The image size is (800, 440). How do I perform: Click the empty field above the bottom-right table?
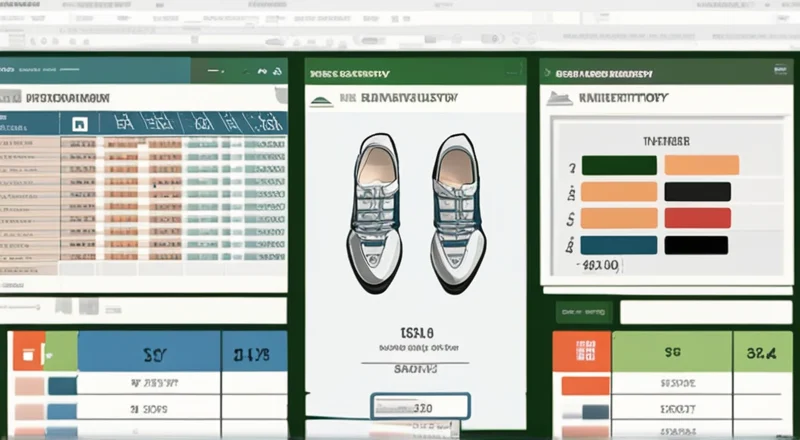click(x=698, y=313)
